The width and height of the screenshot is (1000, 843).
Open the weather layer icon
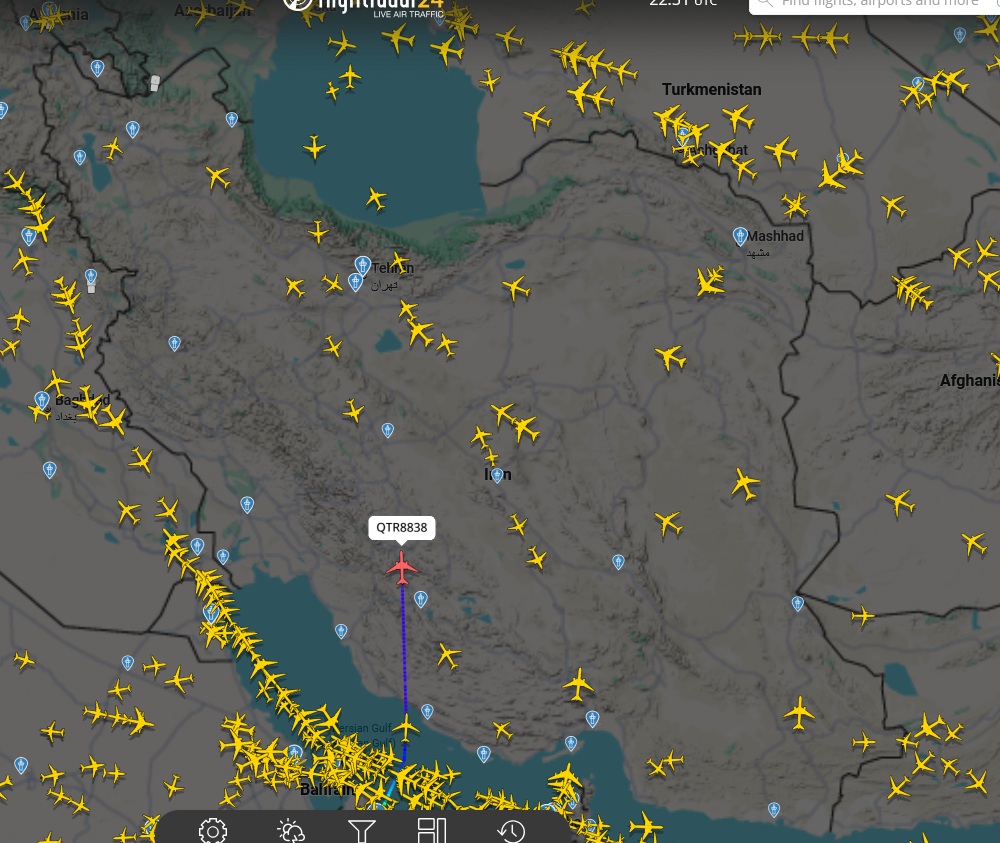click(291, 831)
